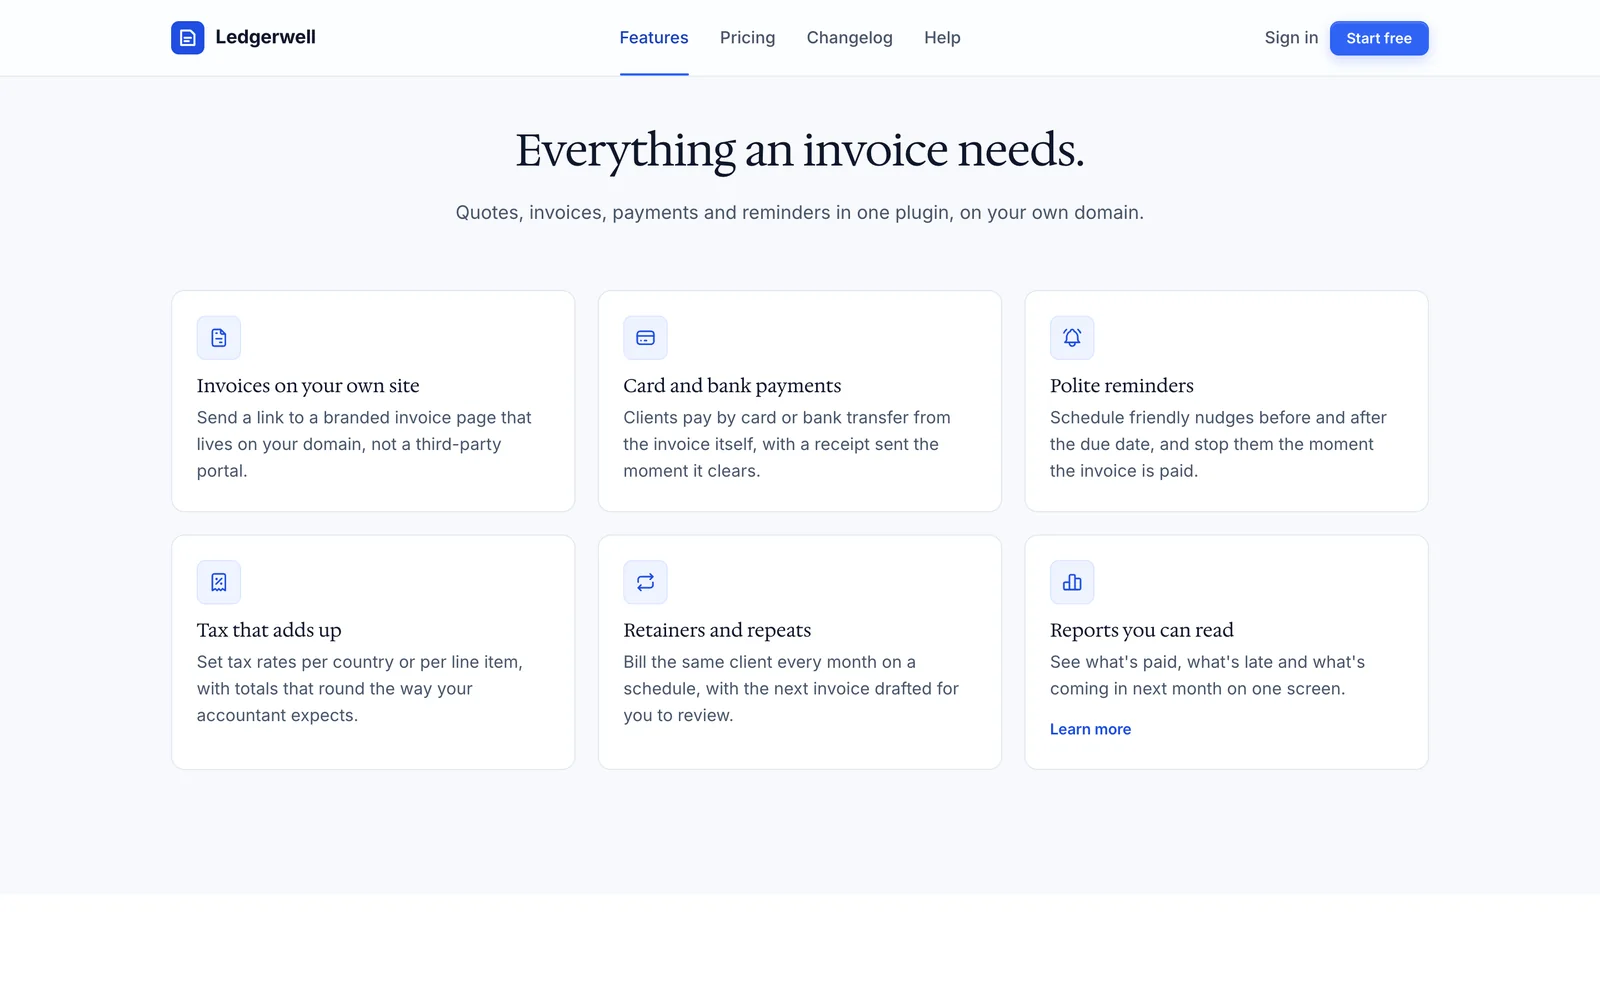Click the Ledgerwell brand name
Screen dimensions: 1600x1000
(265, 37)
